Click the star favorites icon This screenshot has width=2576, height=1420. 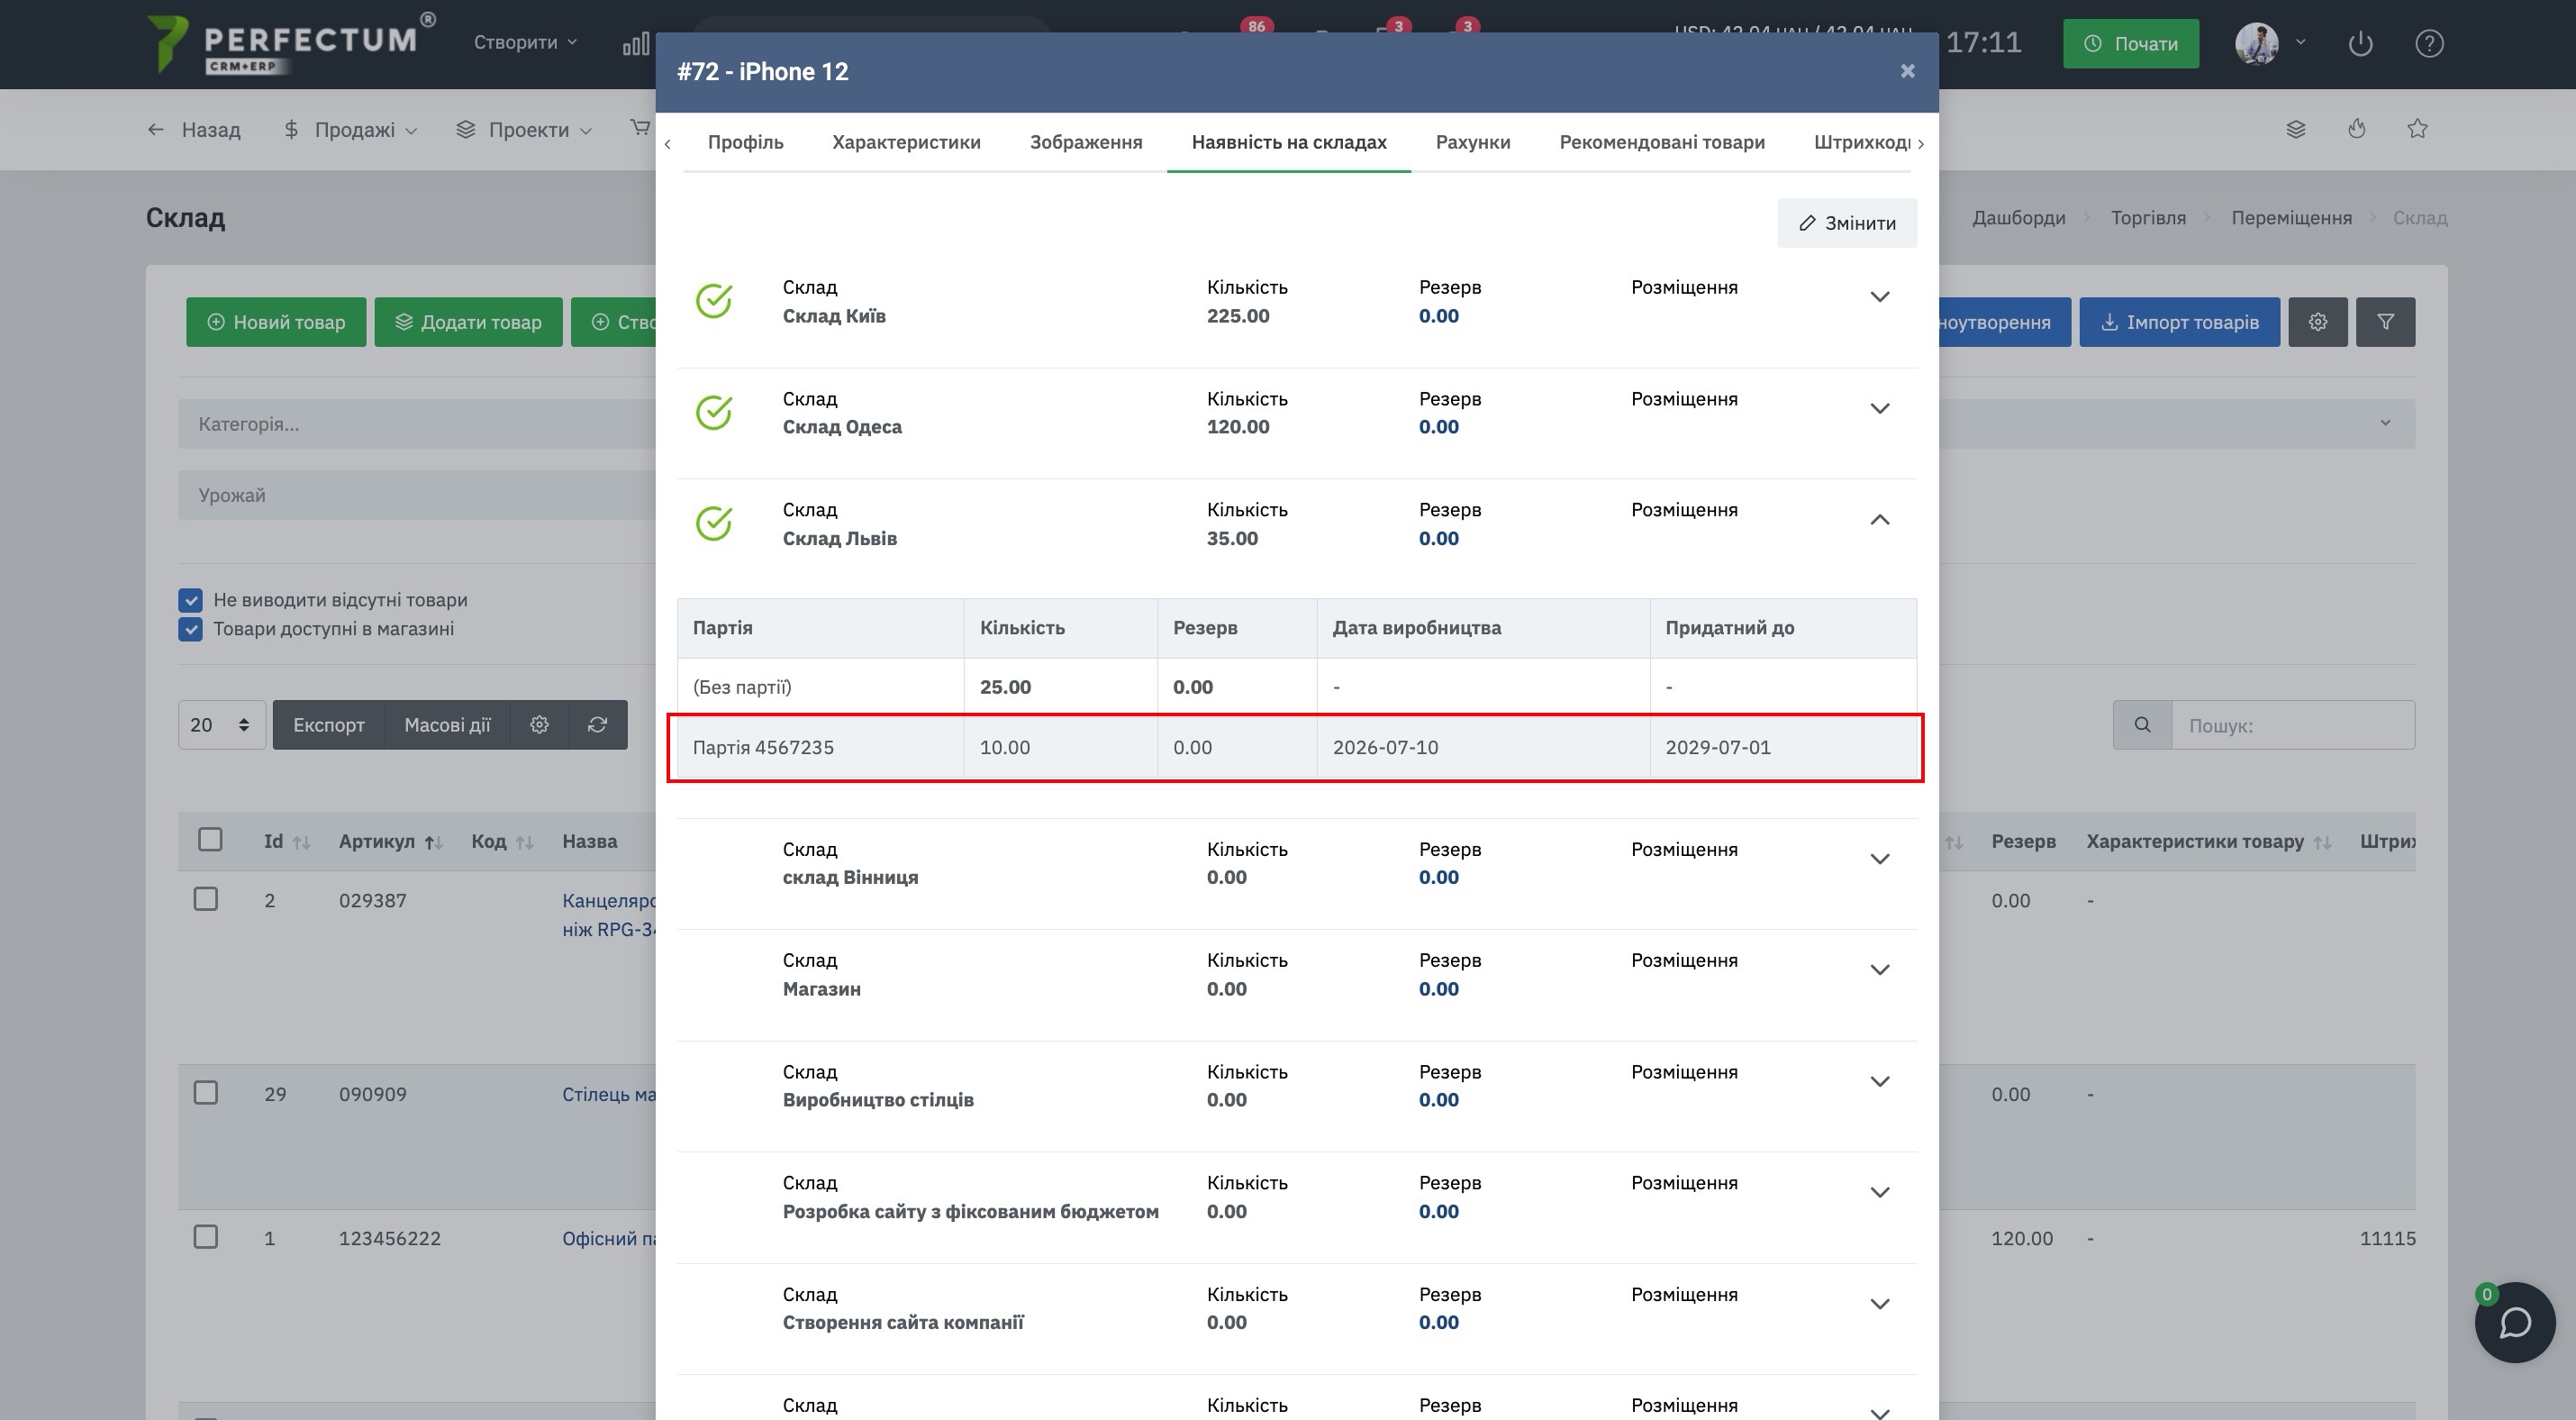tap(2417, 129)
